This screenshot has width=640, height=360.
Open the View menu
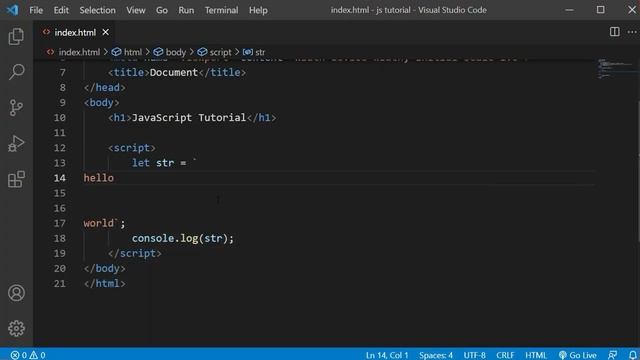pos(136,10)
